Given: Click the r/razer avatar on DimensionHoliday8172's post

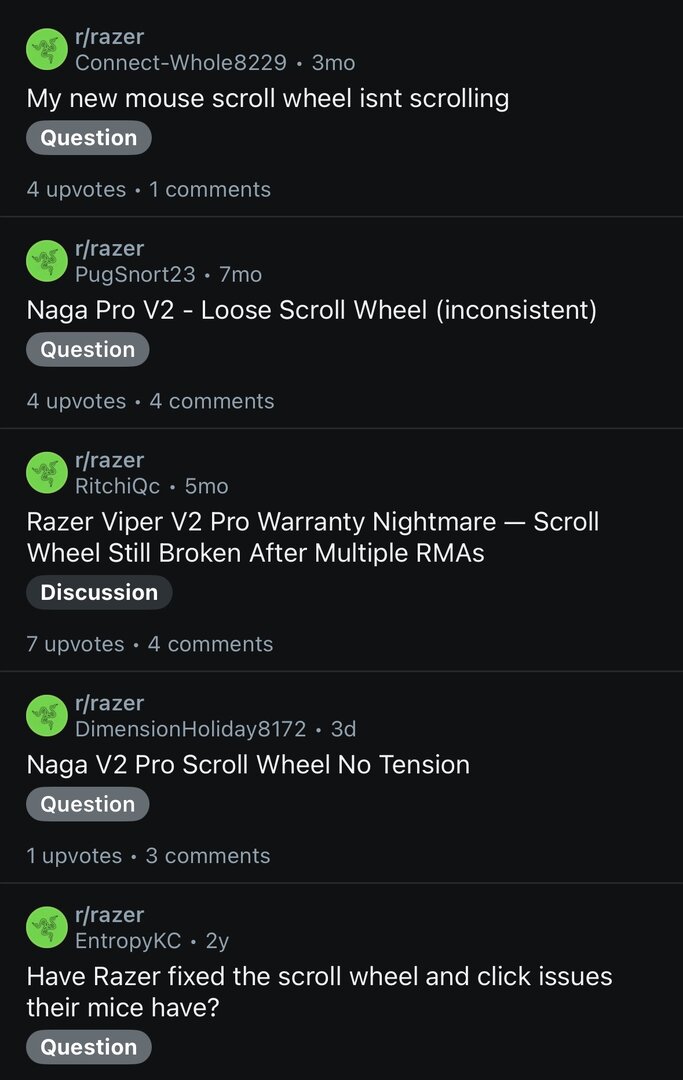Looking at the screenshot, I should pos(46,716).
